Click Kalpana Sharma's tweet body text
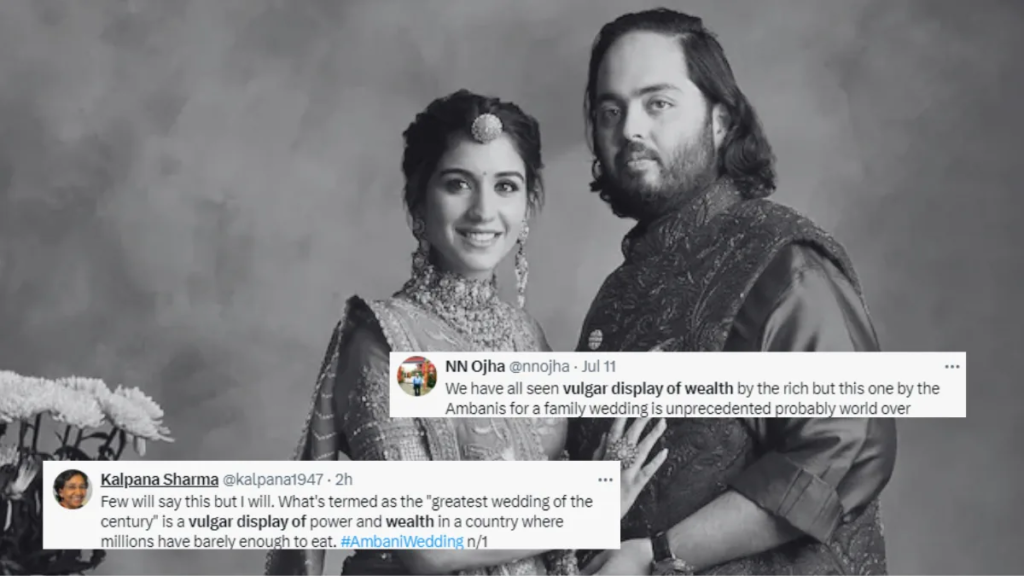Image resolution: width=1024 pixels, height=576 pixels. click(346, 521)
